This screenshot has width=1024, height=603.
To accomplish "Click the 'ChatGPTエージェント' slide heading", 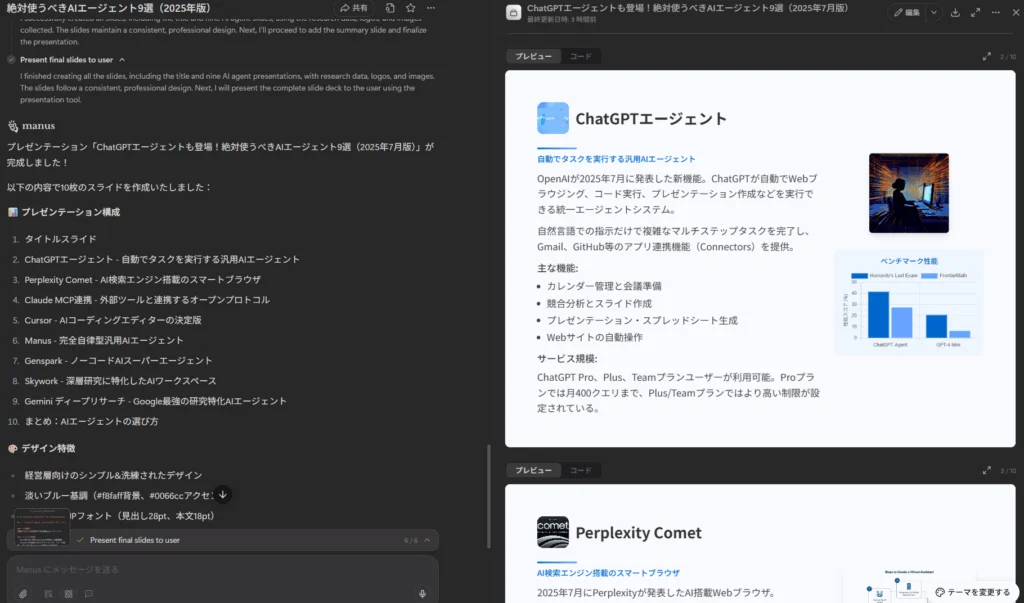I will coord(650,118).
